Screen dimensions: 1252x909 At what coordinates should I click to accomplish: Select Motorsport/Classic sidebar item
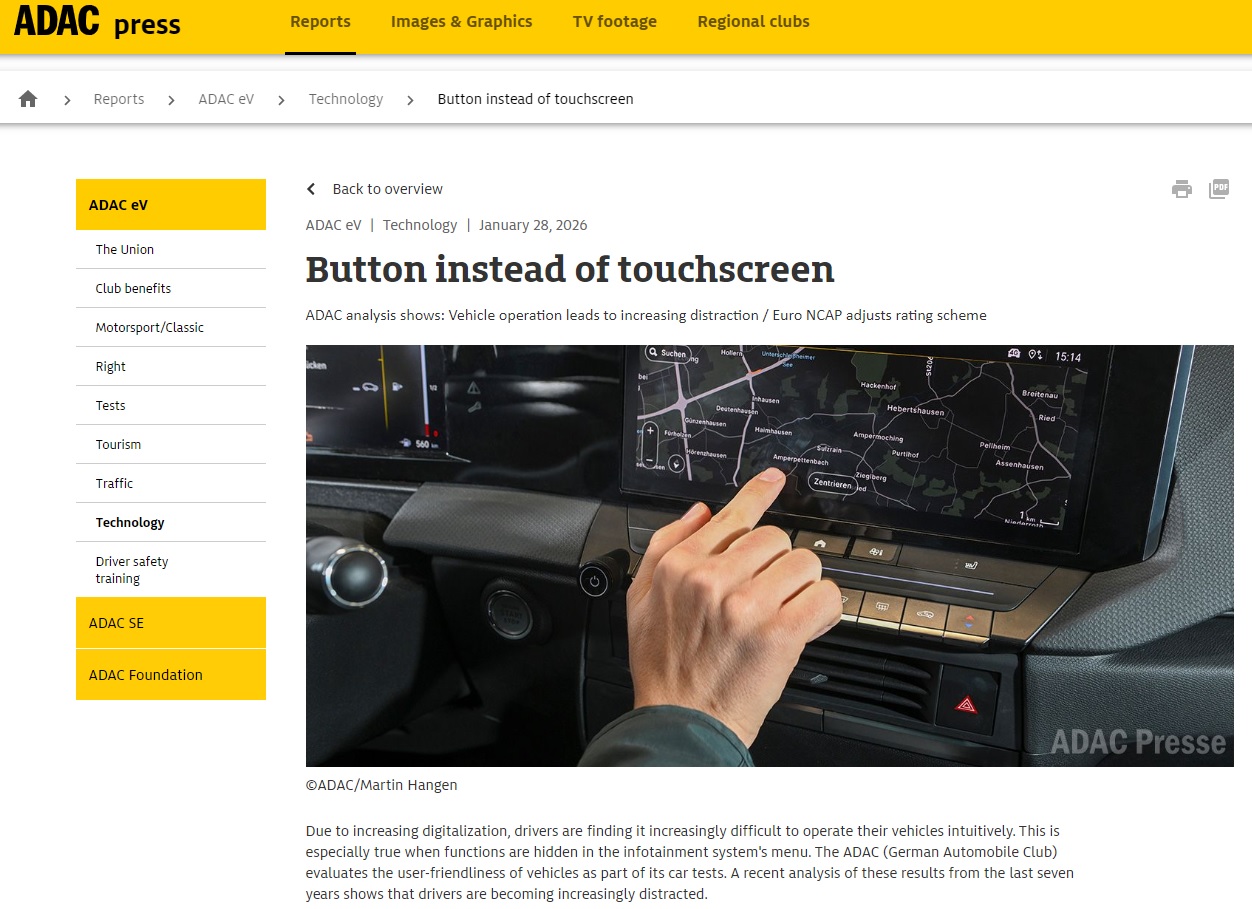click(149, 328)
